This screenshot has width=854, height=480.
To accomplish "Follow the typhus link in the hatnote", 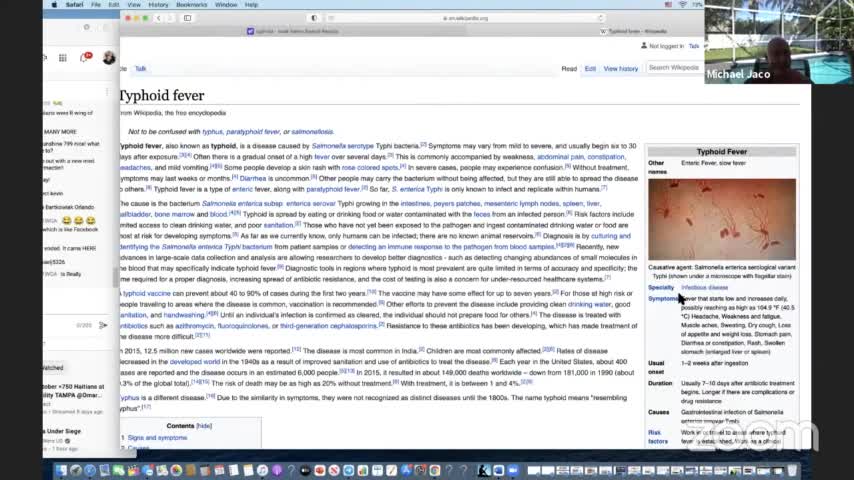I will click(212, 132).
